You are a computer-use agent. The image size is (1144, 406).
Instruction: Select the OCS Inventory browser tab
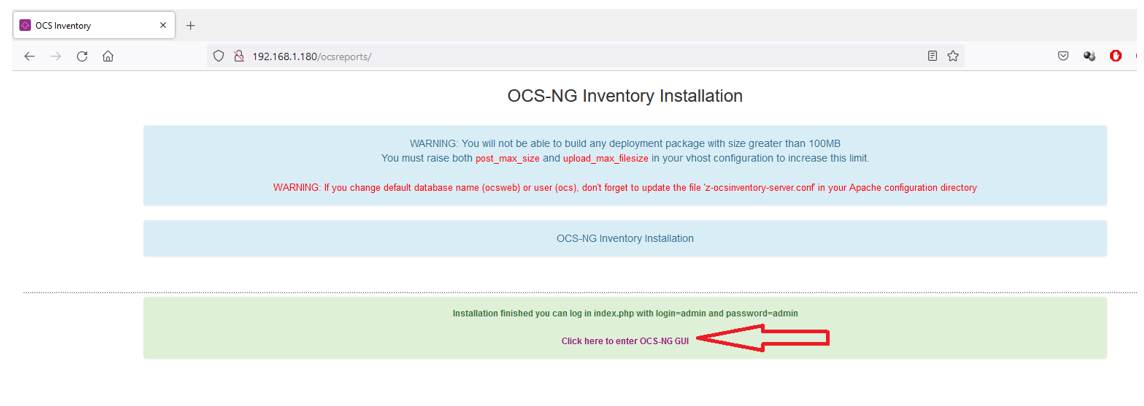pyautogui.click(x=93, y=25)
